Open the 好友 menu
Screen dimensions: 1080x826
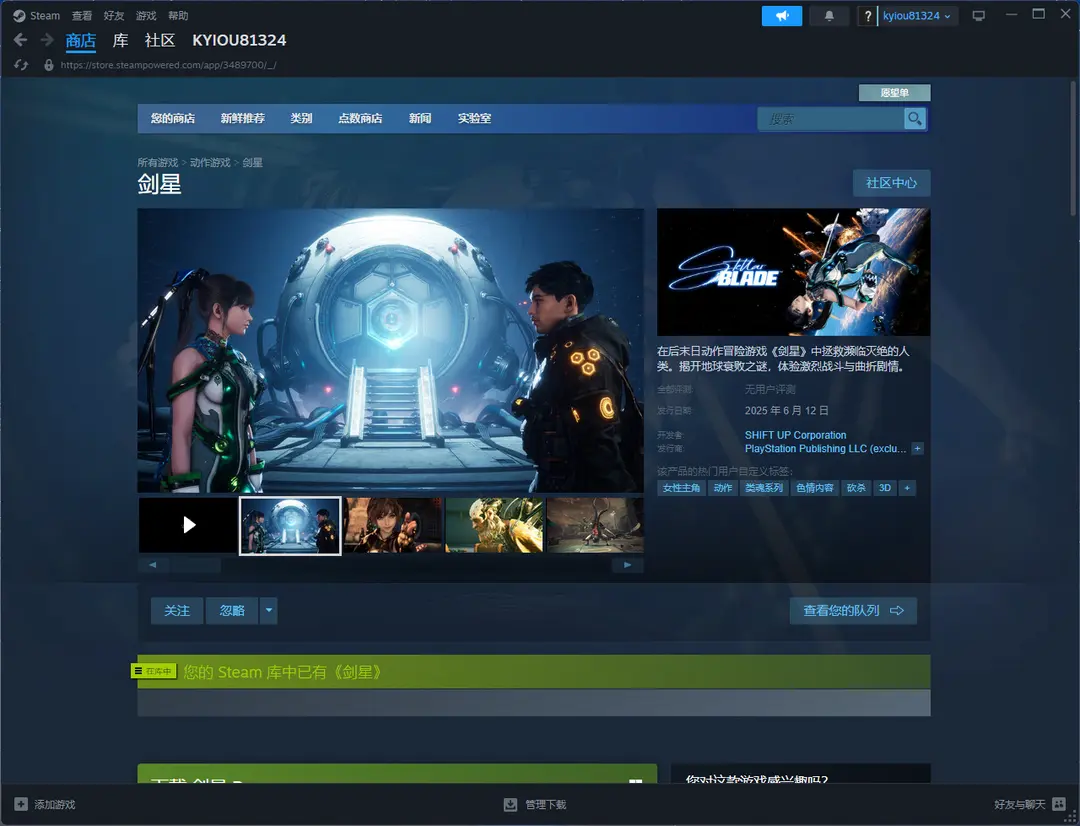(x=114, y=16)
